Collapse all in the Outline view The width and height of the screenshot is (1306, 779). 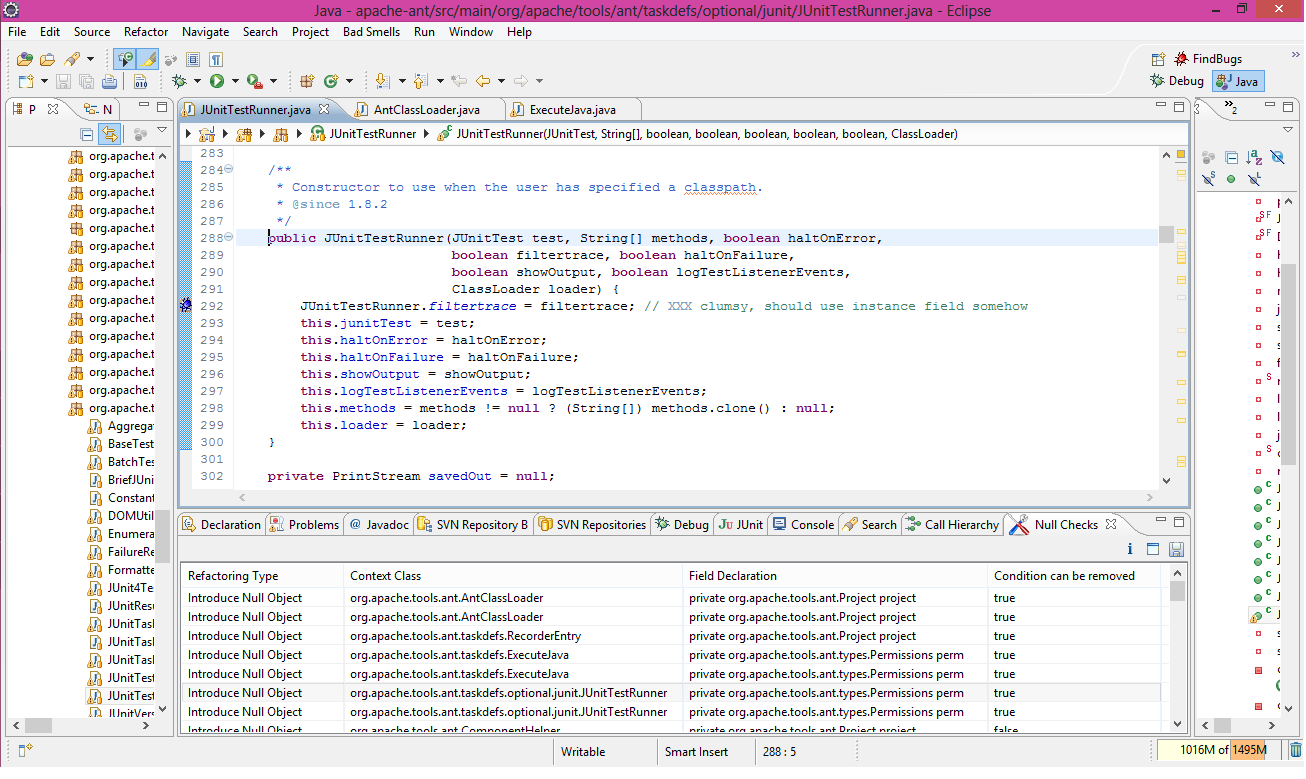[1232, 157]
